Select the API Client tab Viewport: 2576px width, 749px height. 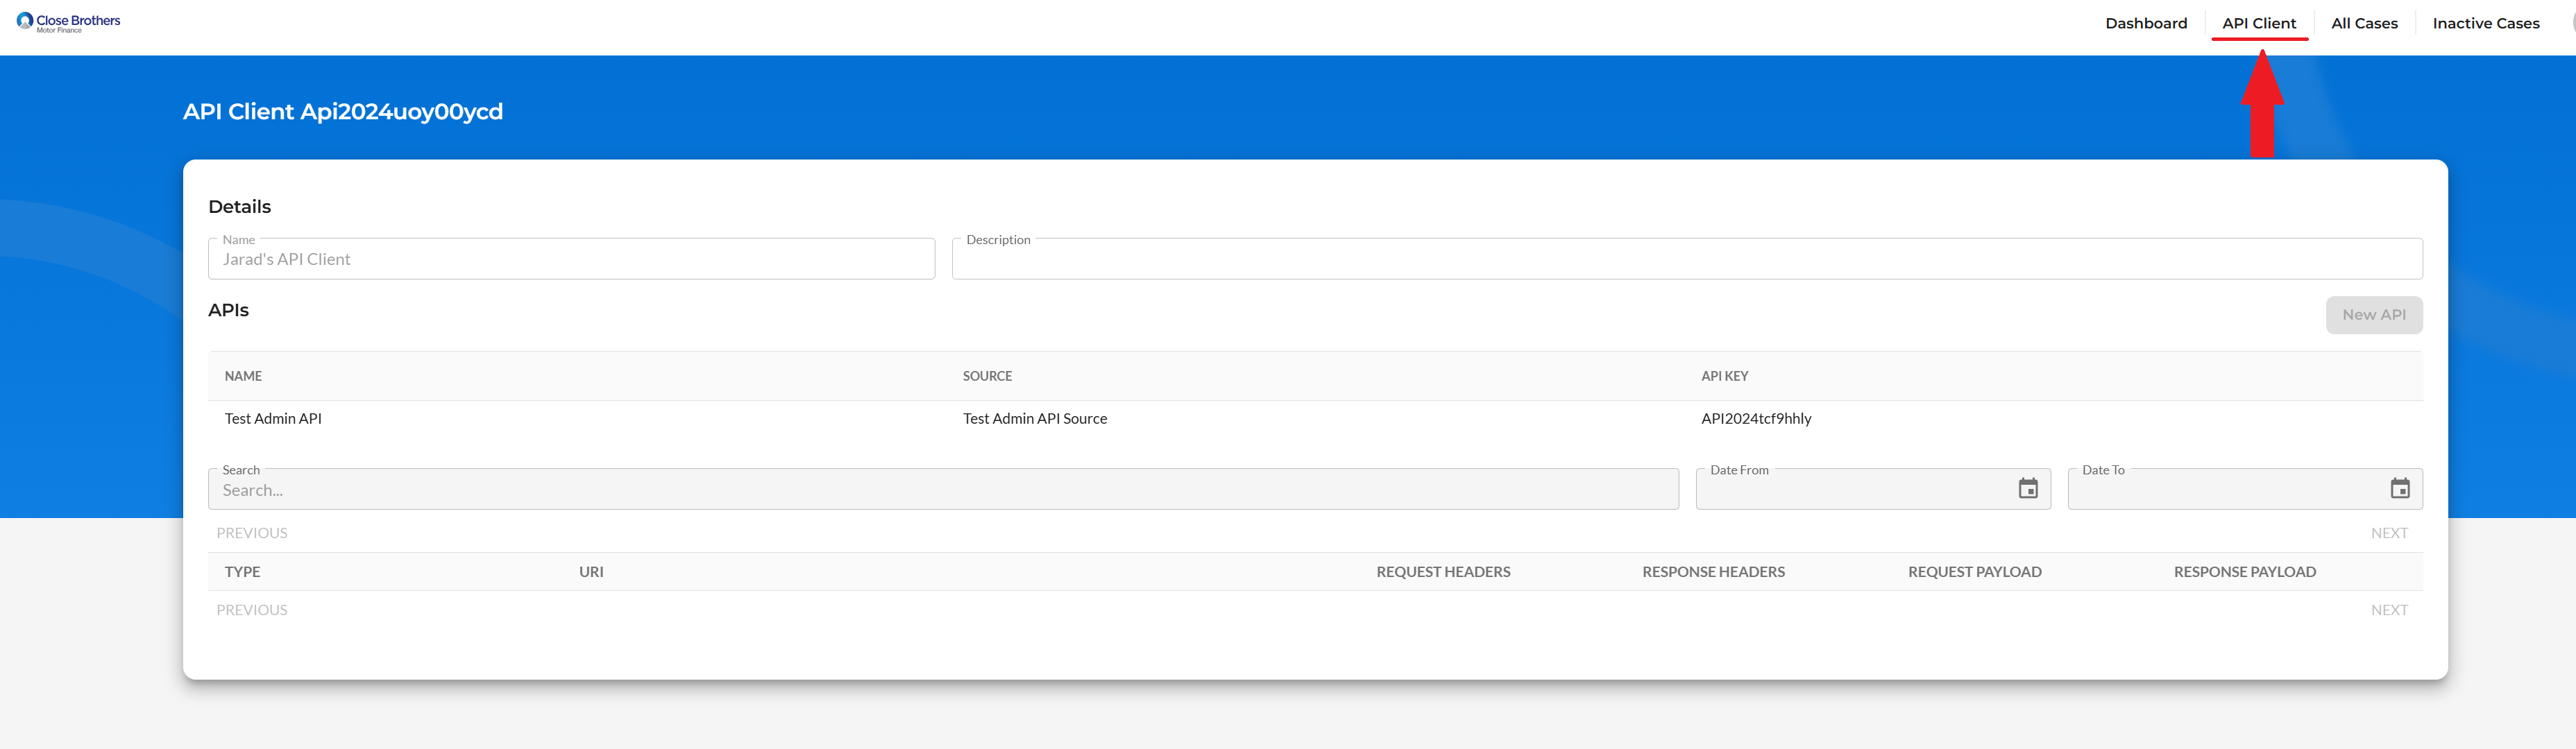[2260, 23]
